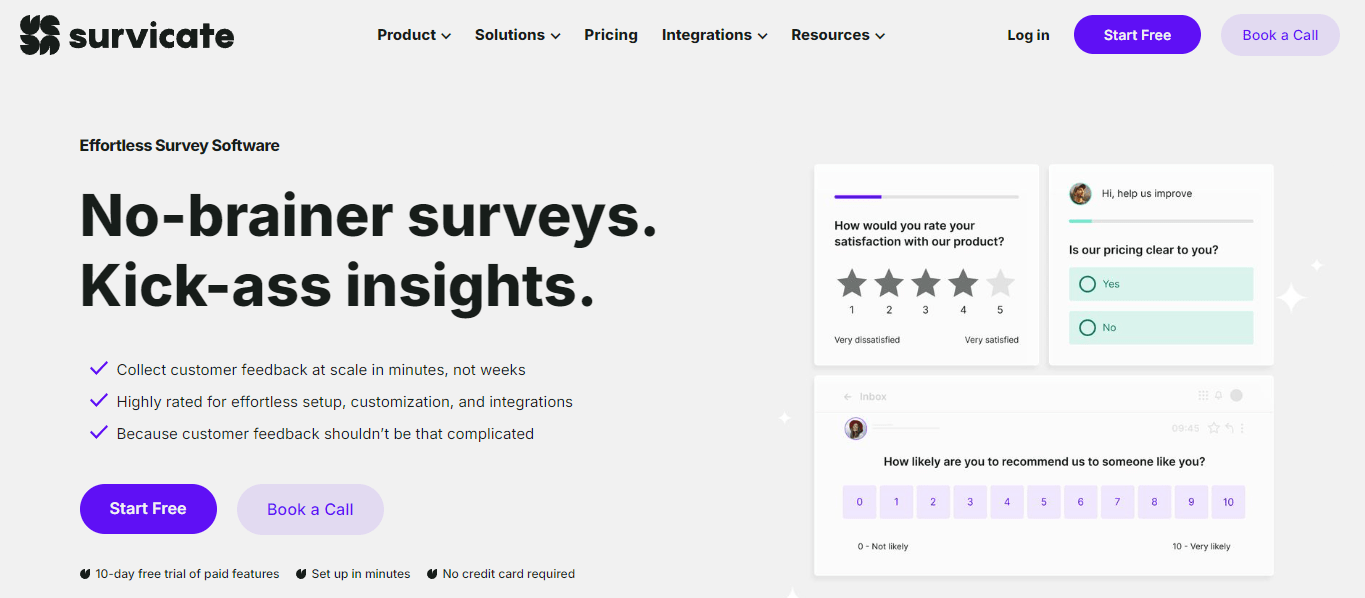Click the Survicate logo
The image size is (1365, 598).
click(126, 33)
